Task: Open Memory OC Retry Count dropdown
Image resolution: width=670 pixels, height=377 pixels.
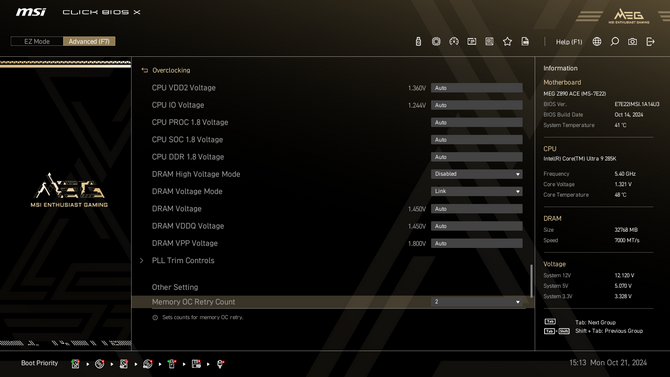Action: 476,302
